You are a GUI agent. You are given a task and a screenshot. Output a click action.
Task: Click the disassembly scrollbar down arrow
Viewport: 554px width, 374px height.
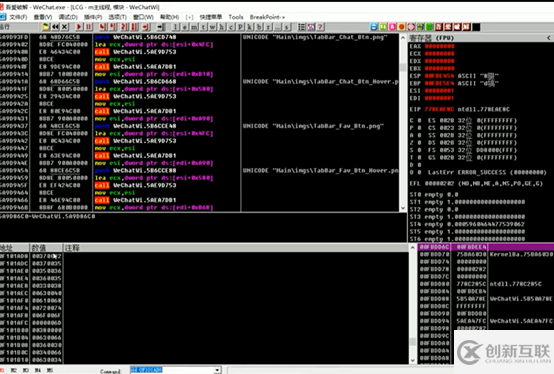pos(403,208)
